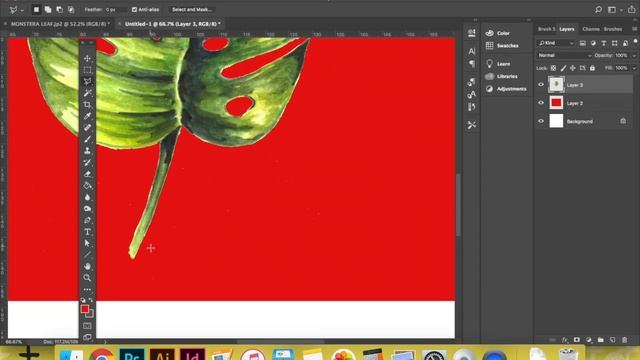Toggle lock image pixels brush icon
Viewport: 640px width, 360px height.
coord(563,68)
